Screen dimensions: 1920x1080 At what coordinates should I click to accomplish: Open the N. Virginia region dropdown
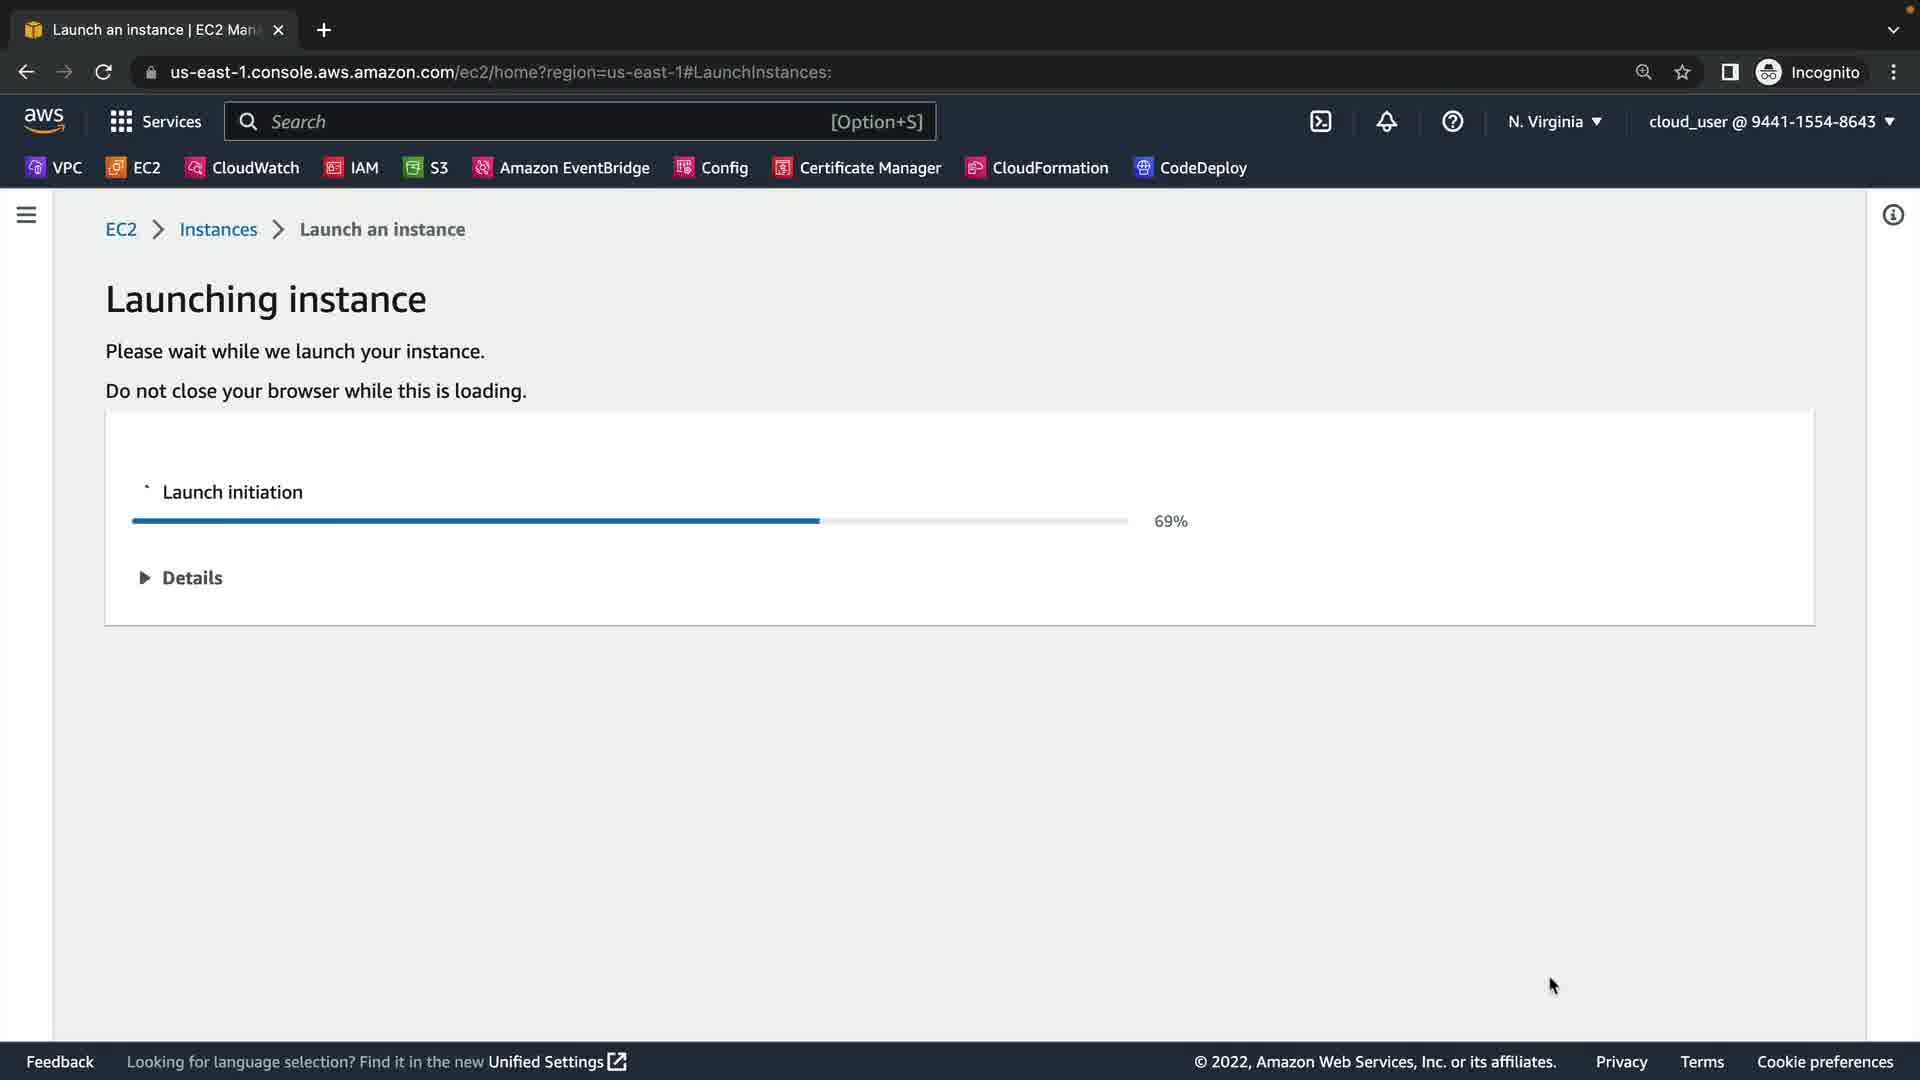click(x=1554, y=122)
